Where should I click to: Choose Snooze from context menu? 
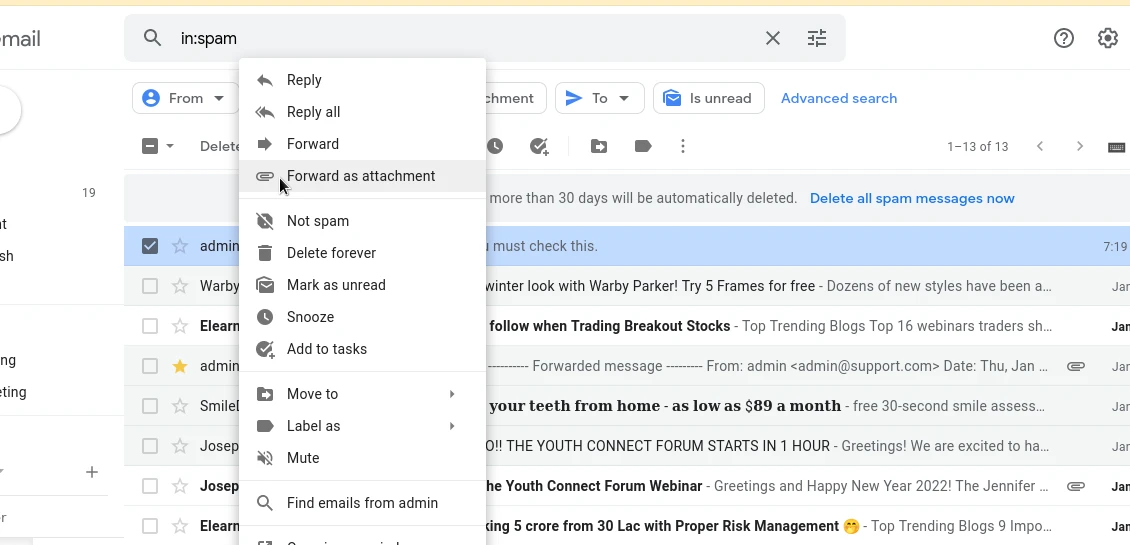pyautogui.click(x=362, y=316)
